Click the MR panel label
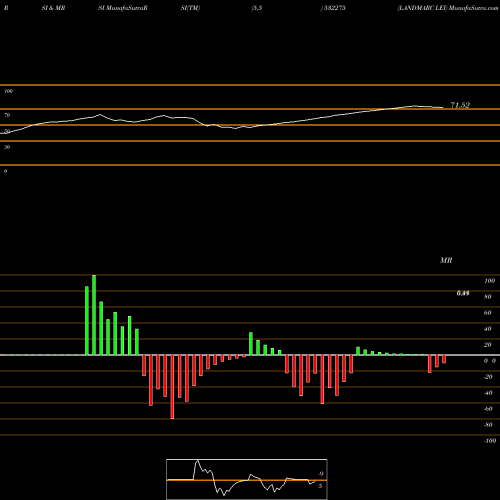Image resolution: width=500 pixels, height=500 pixels. [446, 260]
